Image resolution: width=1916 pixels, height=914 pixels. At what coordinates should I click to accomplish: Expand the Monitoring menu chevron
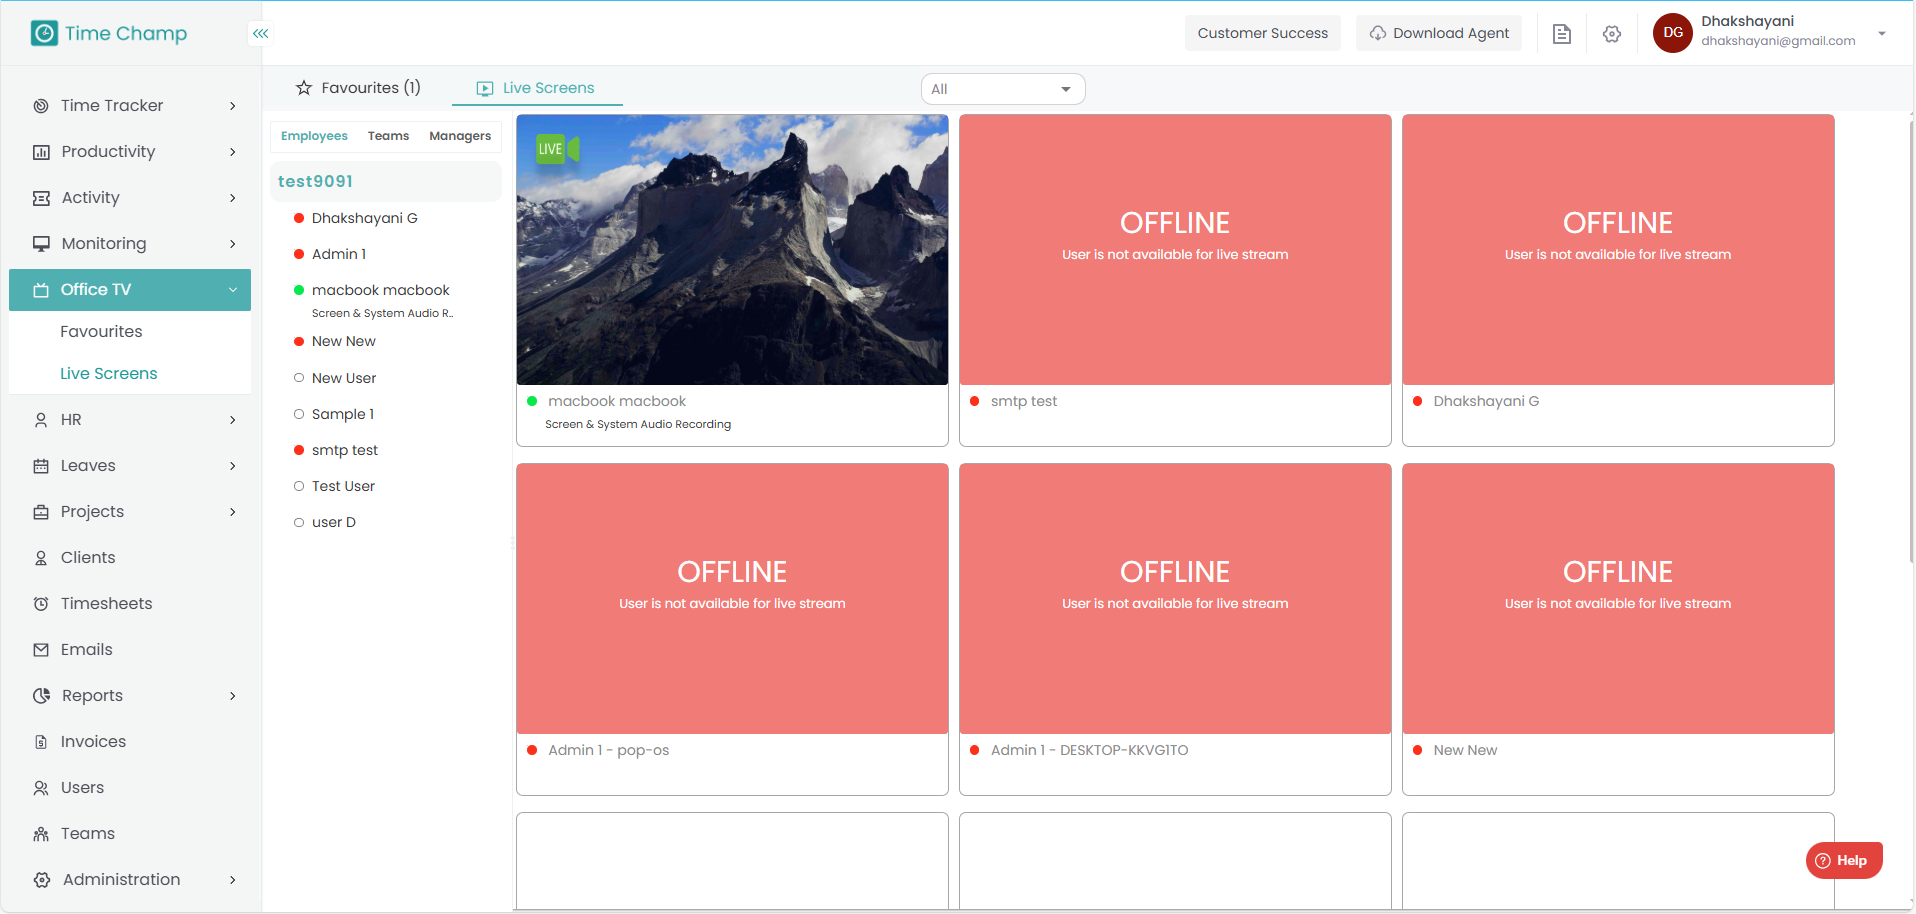click(x=233, y=244)
